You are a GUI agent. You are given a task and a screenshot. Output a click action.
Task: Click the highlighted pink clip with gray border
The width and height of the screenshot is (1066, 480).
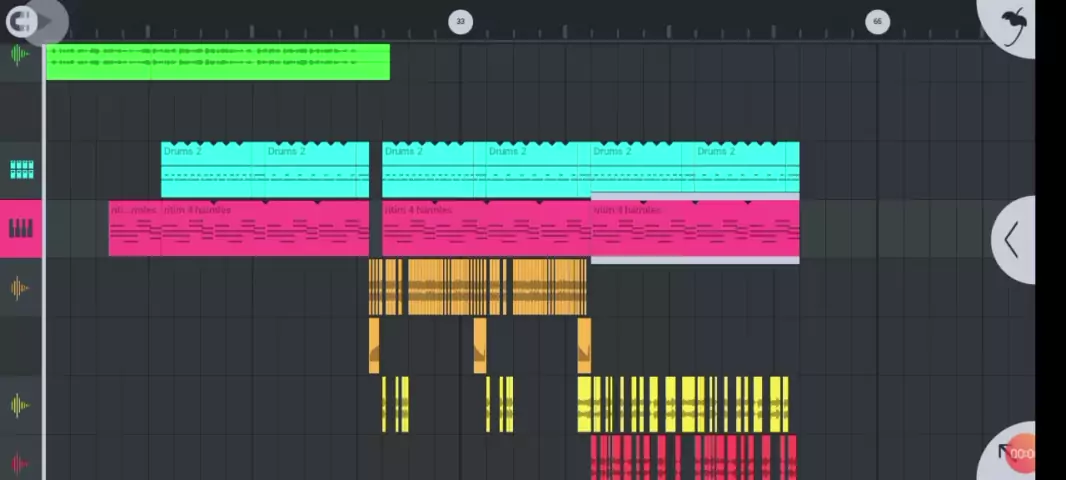694,230
